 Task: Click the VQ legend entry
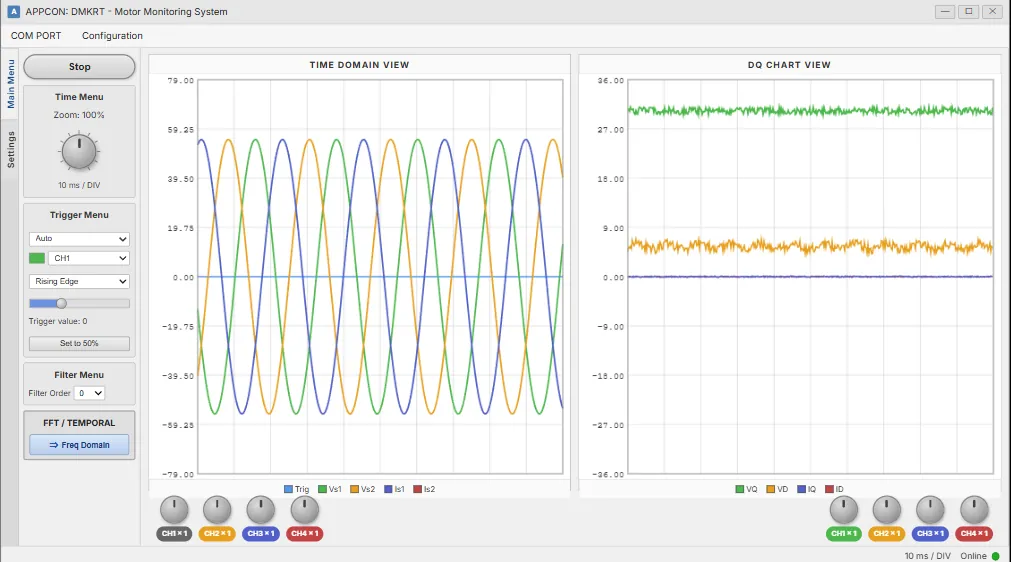point(747,489)
